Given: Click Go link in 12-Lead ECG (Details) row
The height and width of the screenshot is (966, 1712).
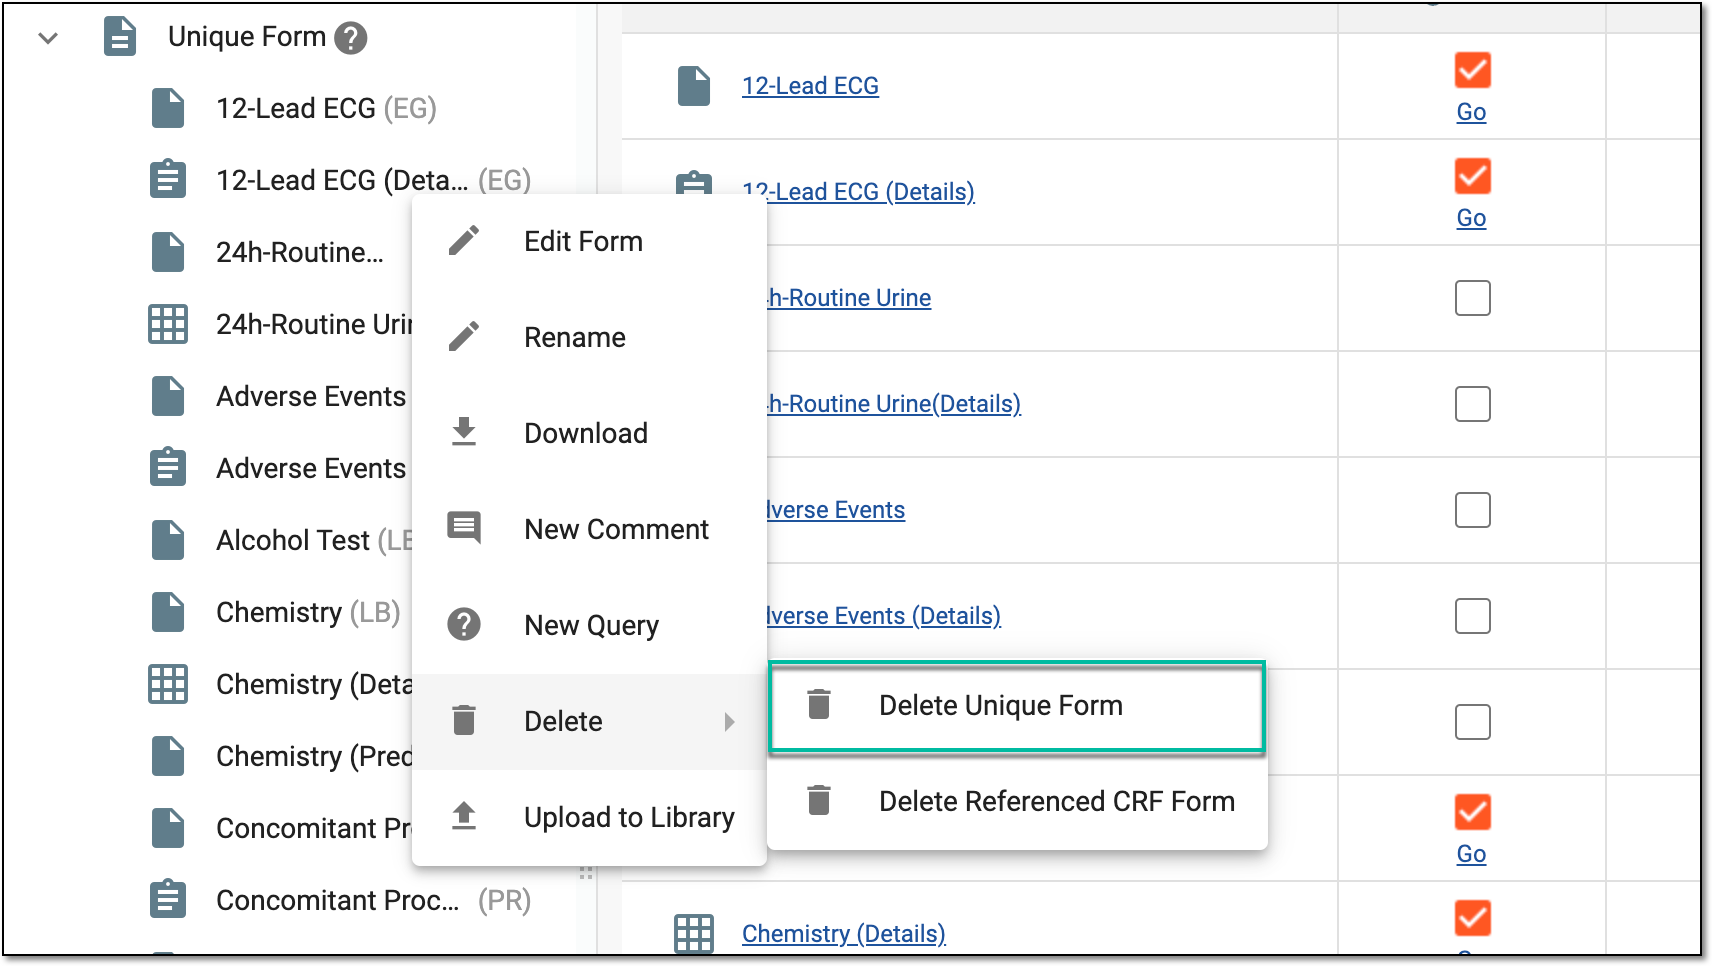Looking at the screenshot, I should pos(1471,218).
